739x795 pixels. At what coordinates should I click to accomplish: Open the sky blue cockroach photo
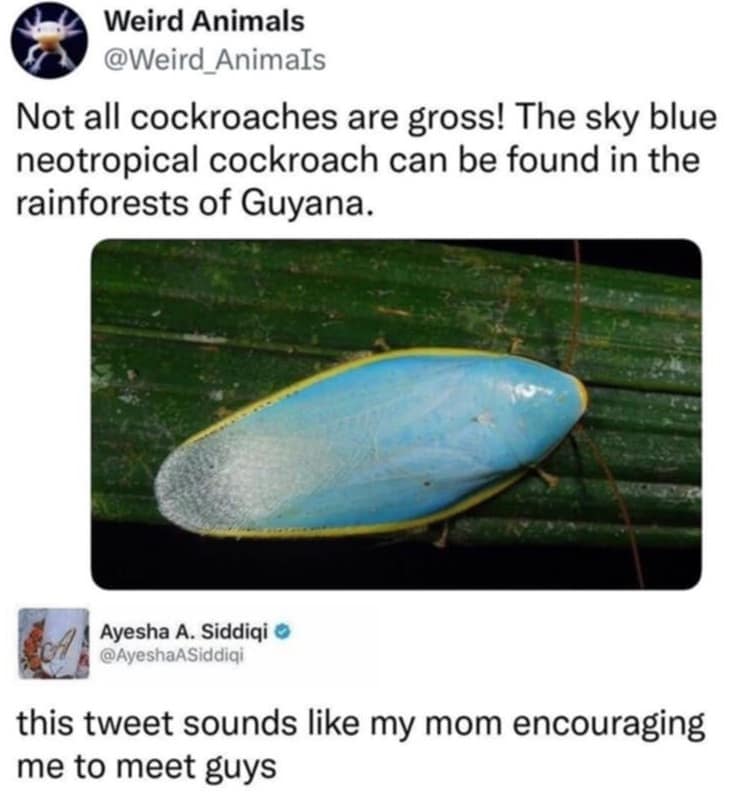(396, 413)
